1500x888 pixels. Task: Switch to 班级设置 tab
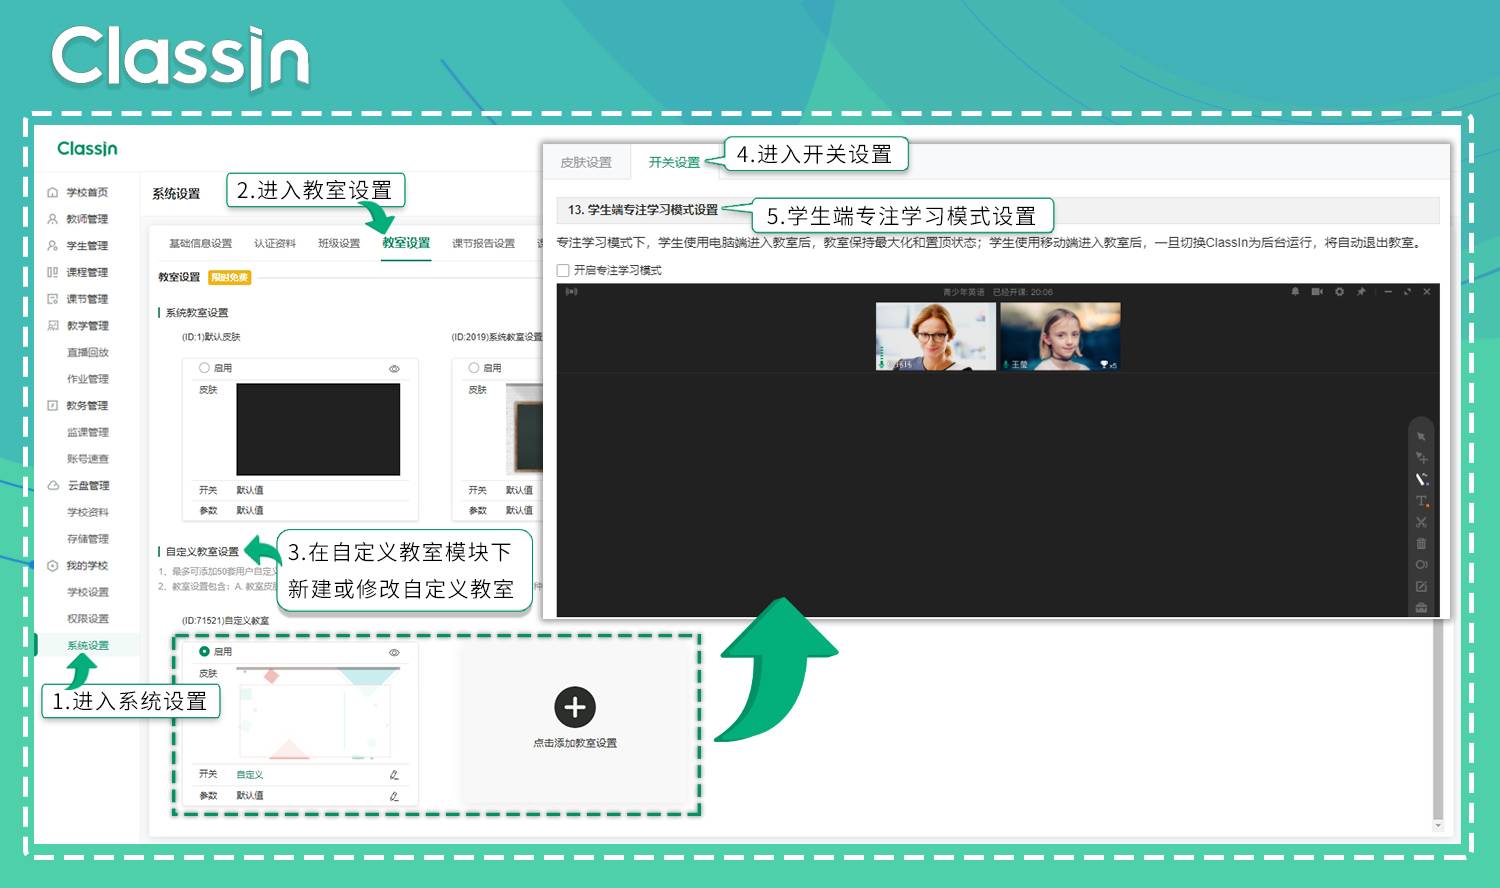click(339, 243)
